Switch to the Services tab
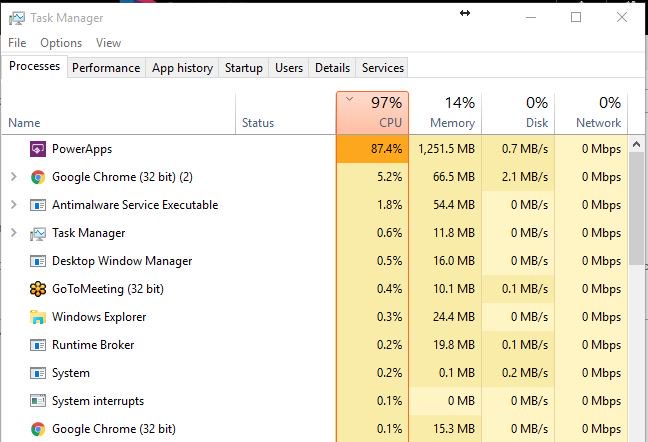648x442 pixels. (383, 68)
